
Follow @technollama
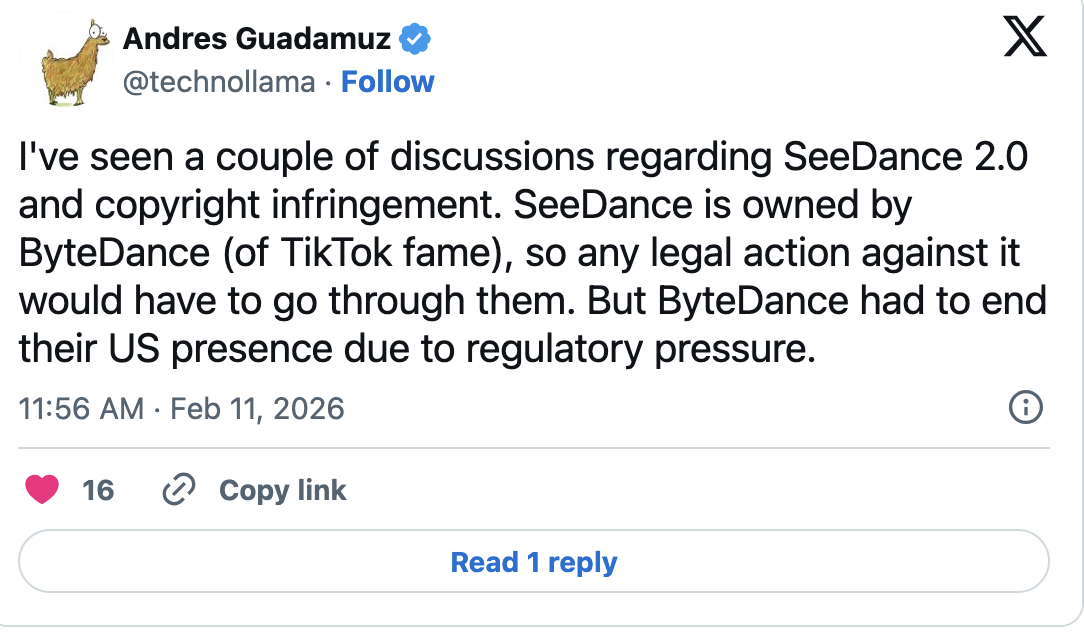[388, 81]
